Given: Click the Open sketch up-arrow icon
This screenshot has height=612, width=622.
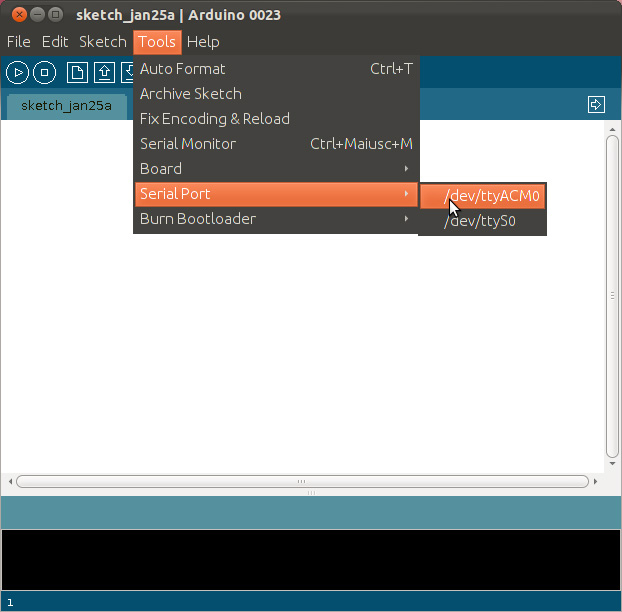Looking at the screenshot, I should pos(104,72).
